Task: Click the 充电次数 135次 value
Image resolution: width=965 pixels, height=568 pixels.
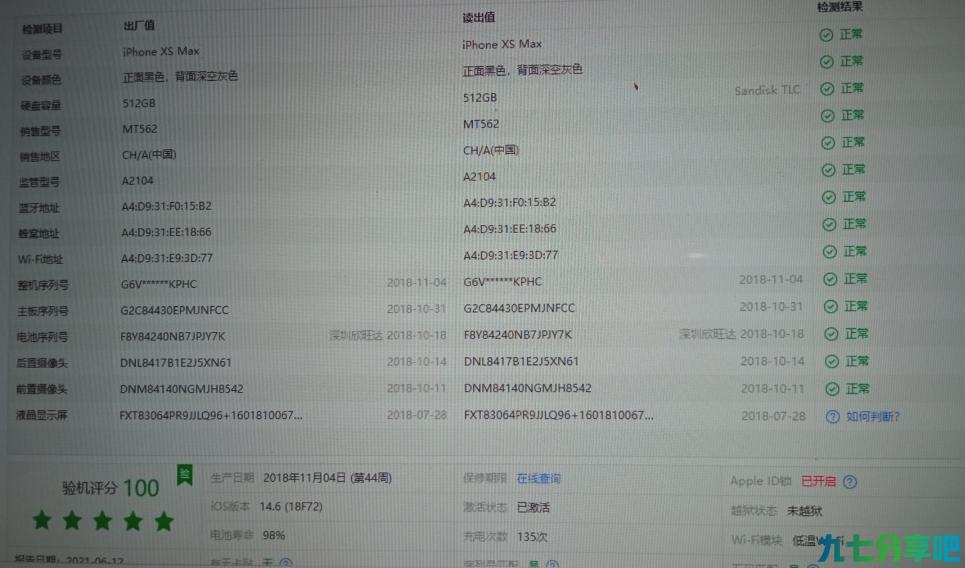Action: [x=532, y=537]
